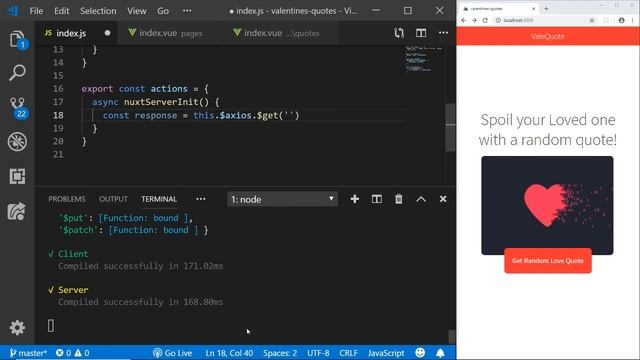This screenshot has width=640, height=360.
Task: Open the Selection menu
Action: 98,11
